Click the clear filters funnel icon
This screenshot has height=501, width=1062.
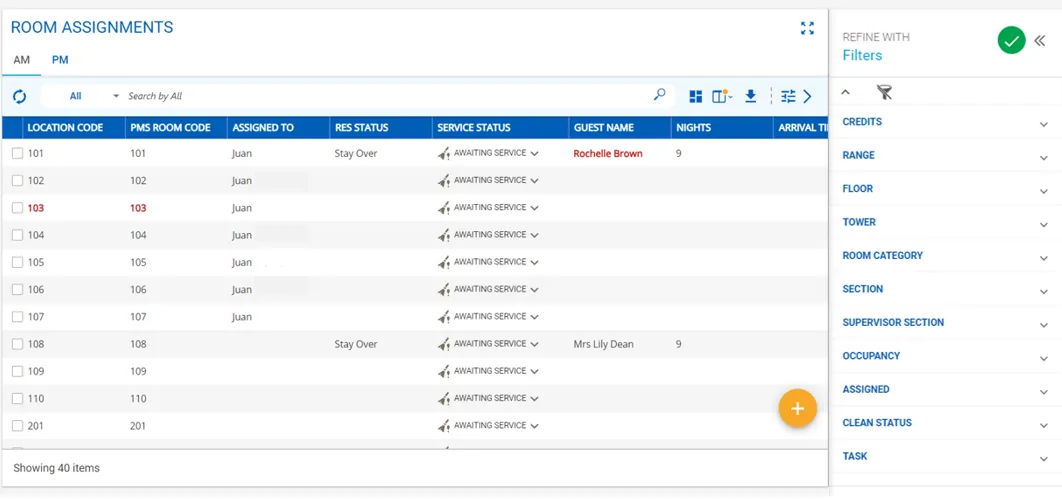pos(884,93)
